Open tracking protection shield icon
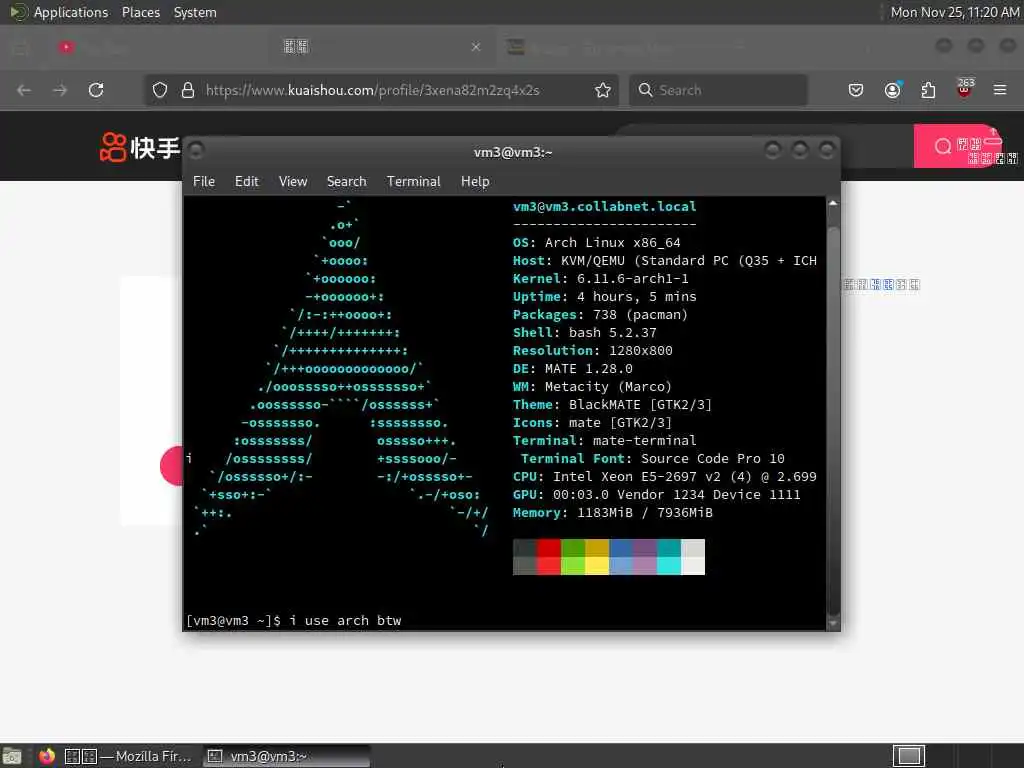The width and height of the screenshot is (1024, 768). [160, 90]
